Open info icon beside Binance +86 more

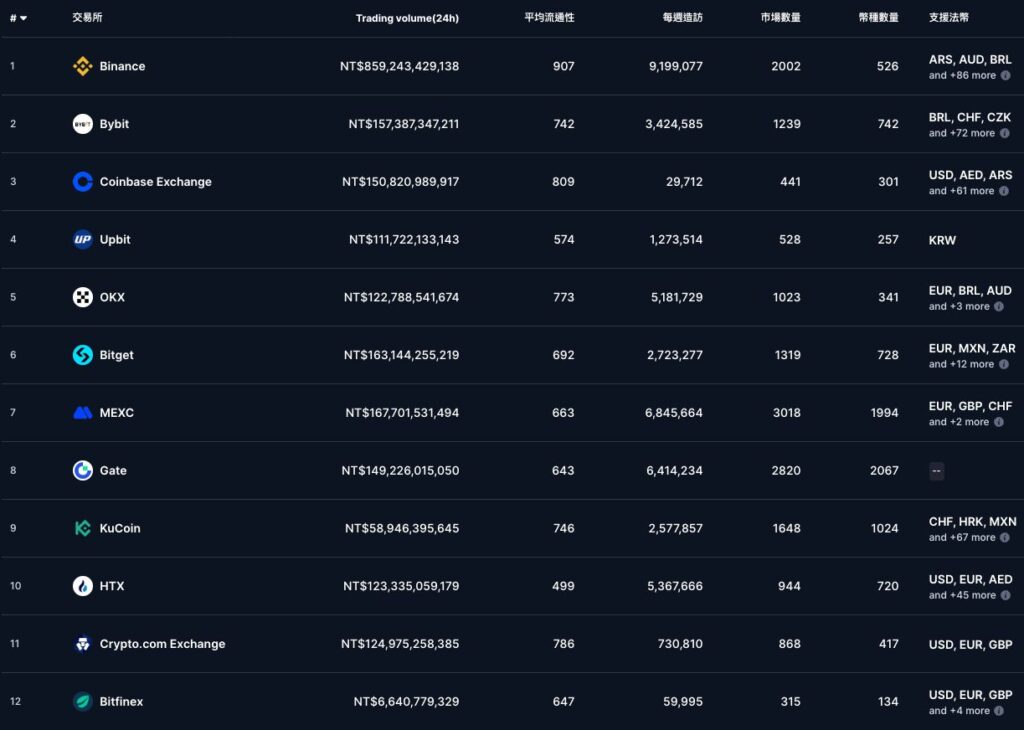coord(1006,76)
